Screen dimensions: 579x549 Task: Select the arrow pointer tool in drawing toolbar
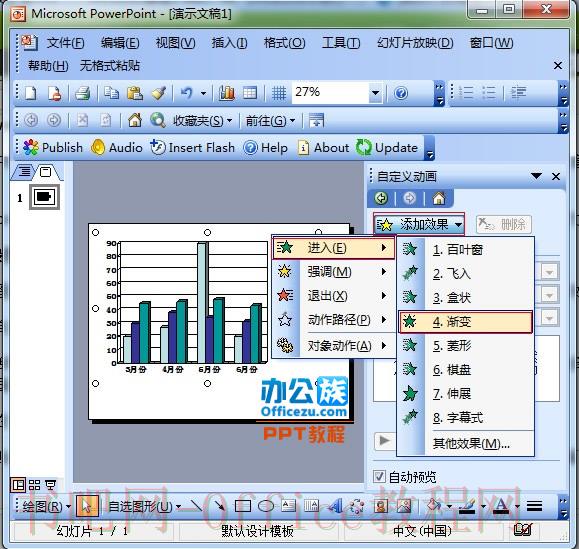(x=87, y=506)
